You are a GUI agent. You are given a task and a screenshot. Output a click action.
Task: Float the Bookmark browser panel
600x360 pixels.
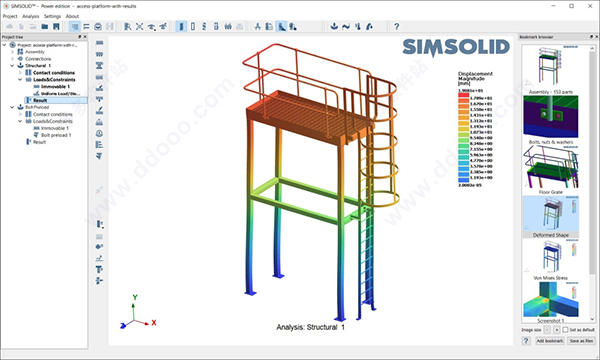coord(591,37)
